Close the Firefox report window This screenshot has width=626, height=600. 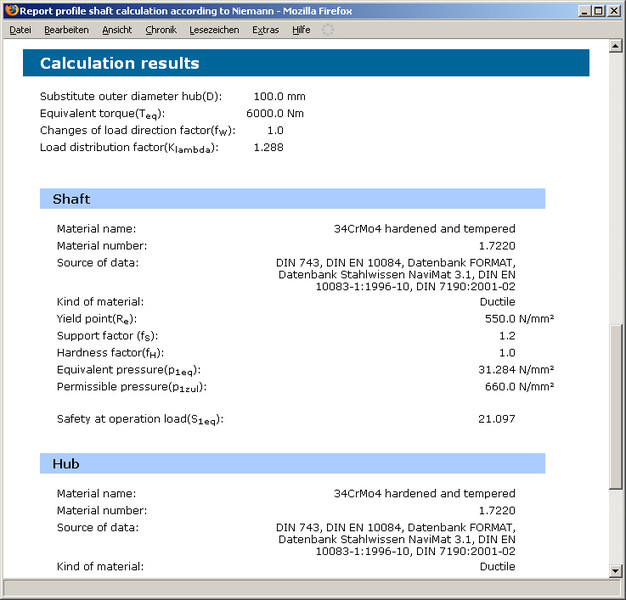click(x=614, y=10)
